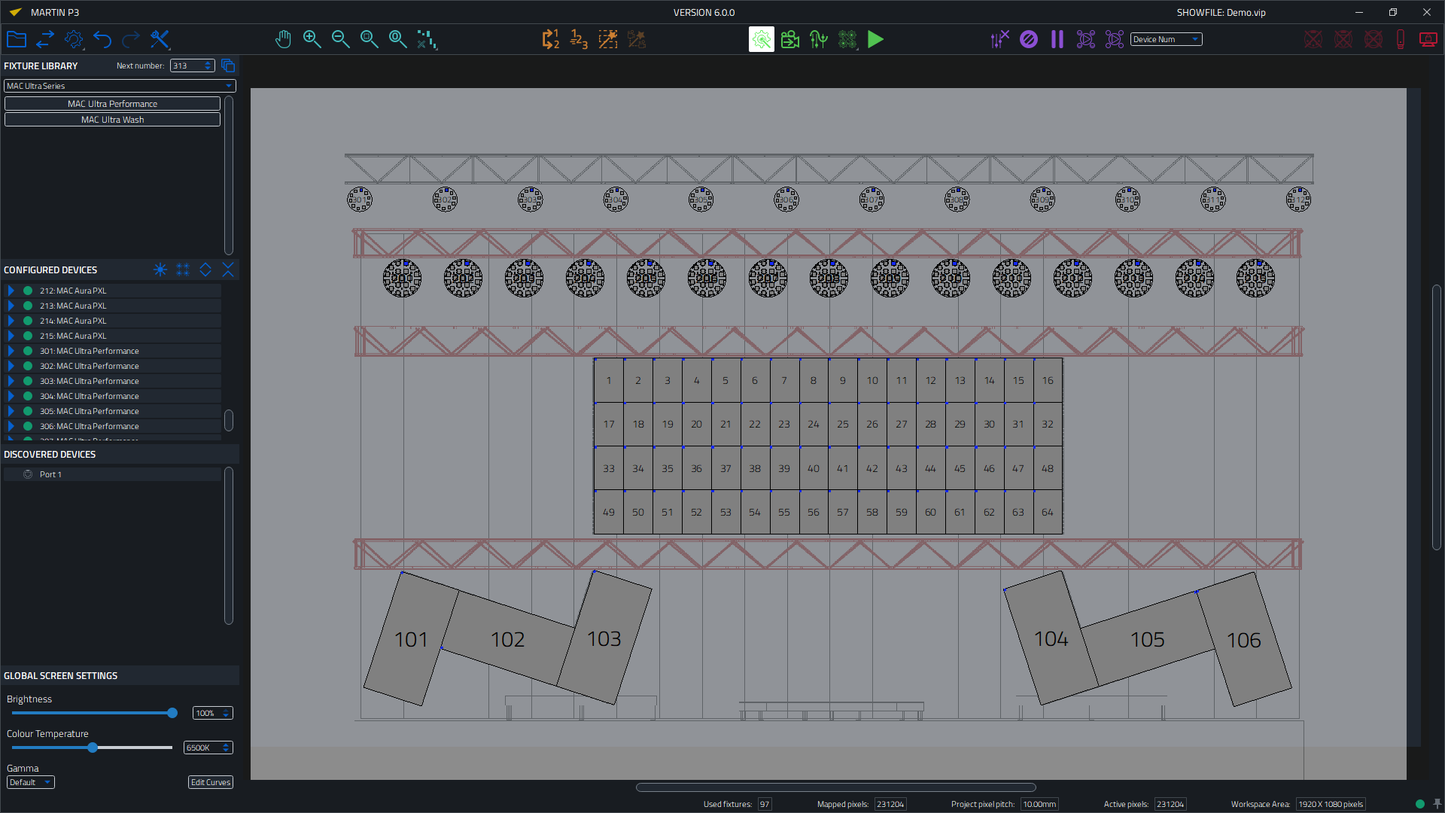Start playback with the green play button
The height and width of the screenshot is (813, 1445).
pos(876,39)
